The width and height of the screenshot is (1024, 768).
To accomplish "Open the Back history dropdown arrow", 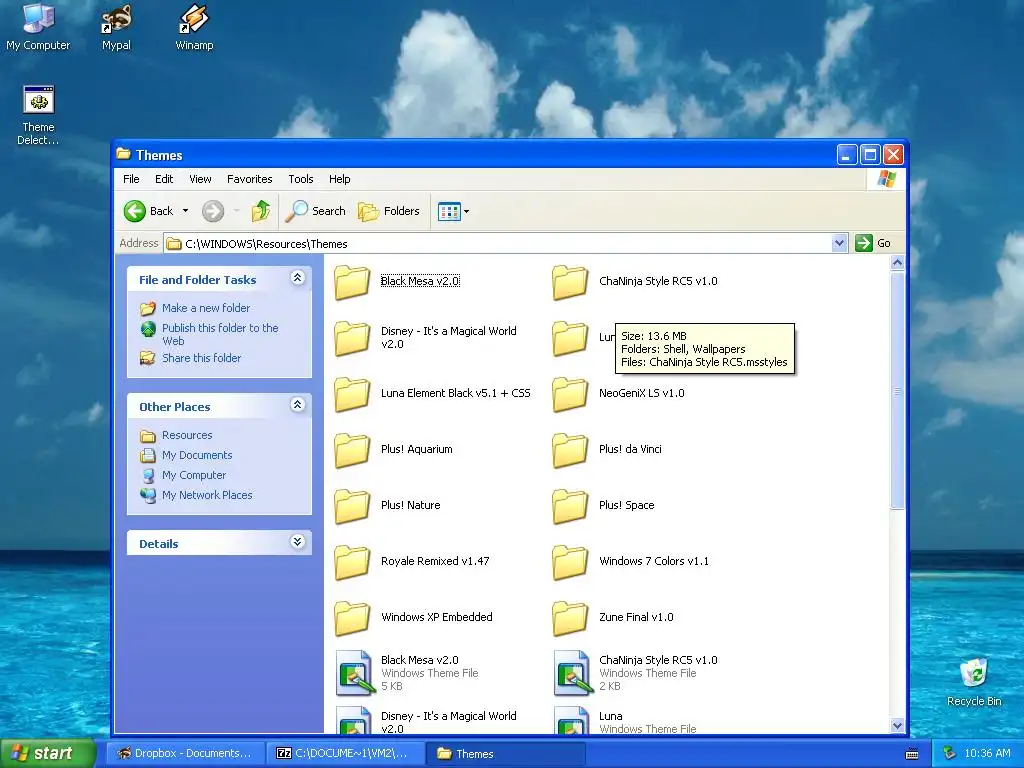I will pos(185,211).
